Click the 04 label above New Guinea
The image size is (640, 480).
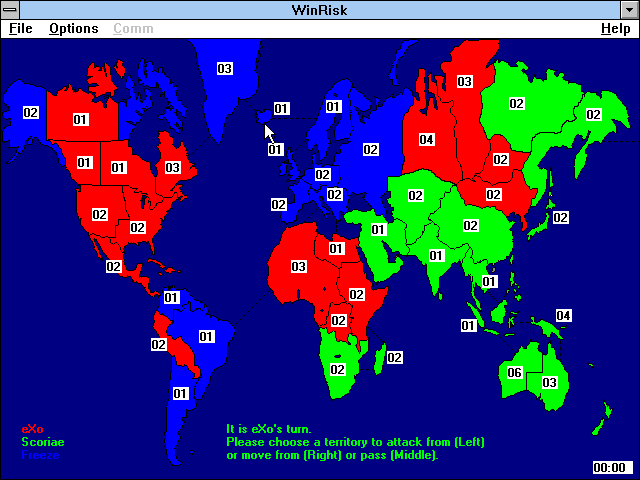563,316
